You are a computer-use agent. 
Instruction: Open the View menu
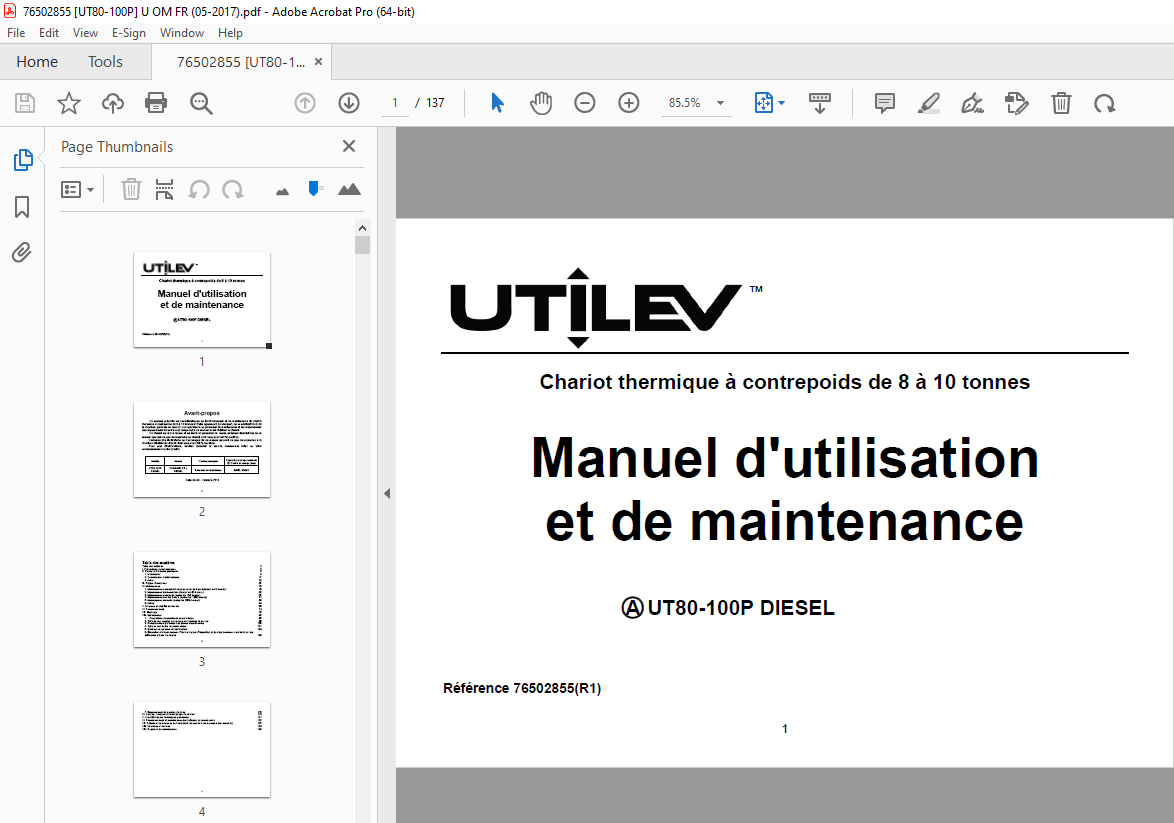pos(85,33)
